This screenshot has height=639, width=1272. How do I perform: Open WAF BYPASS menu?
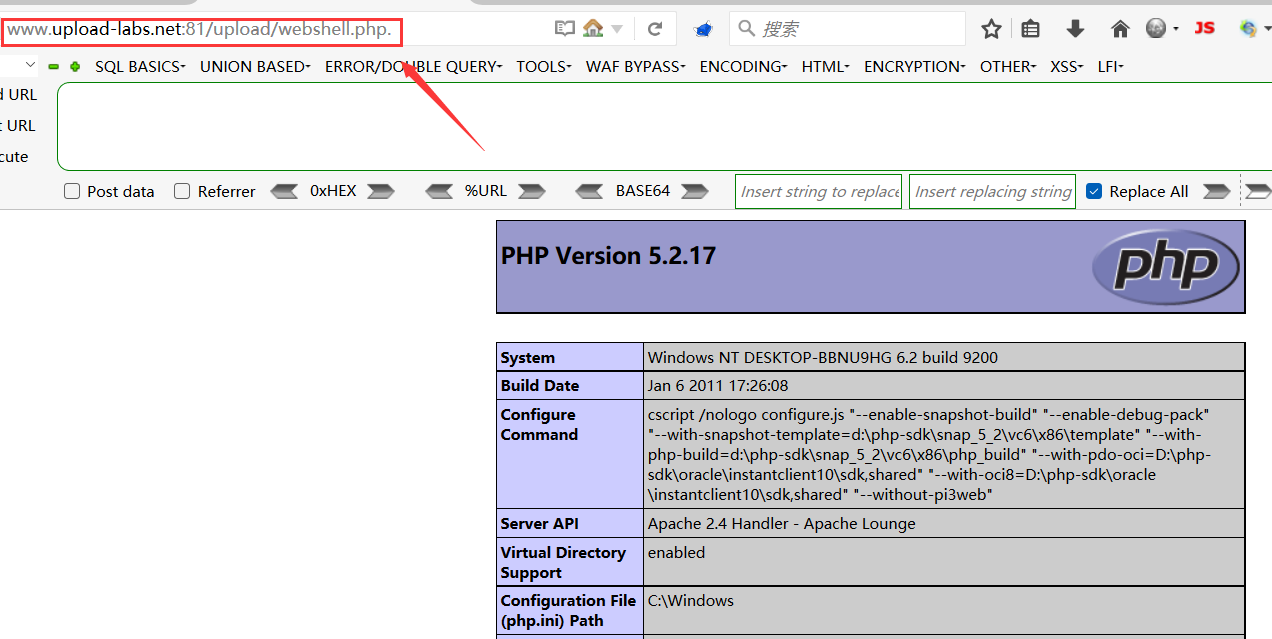tap(636, 67)
